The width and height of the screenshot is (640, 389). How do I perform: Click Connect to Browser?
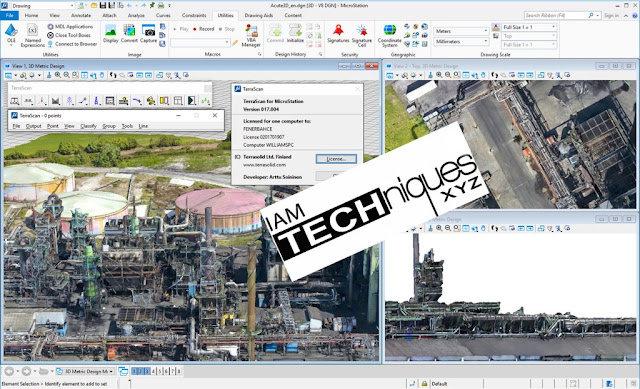click(72, 44)
